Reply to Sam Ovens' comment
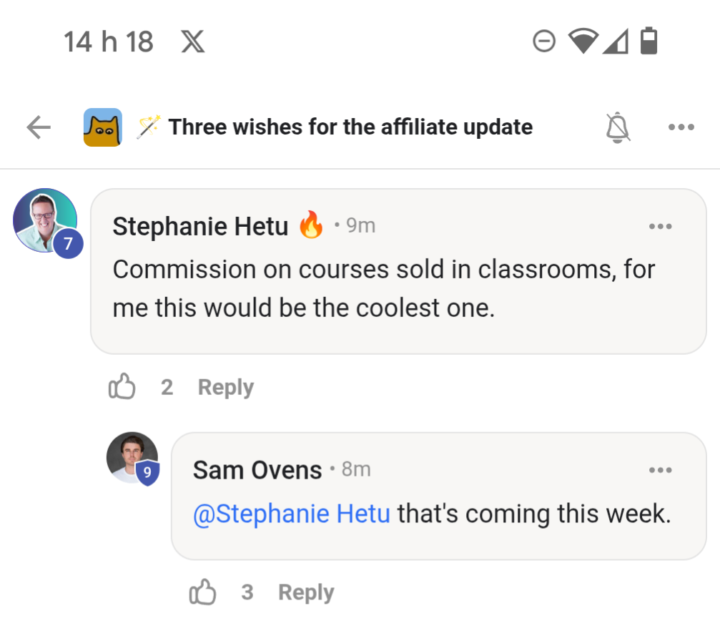This screenshot has height=631, width=720. pos(305,592)
